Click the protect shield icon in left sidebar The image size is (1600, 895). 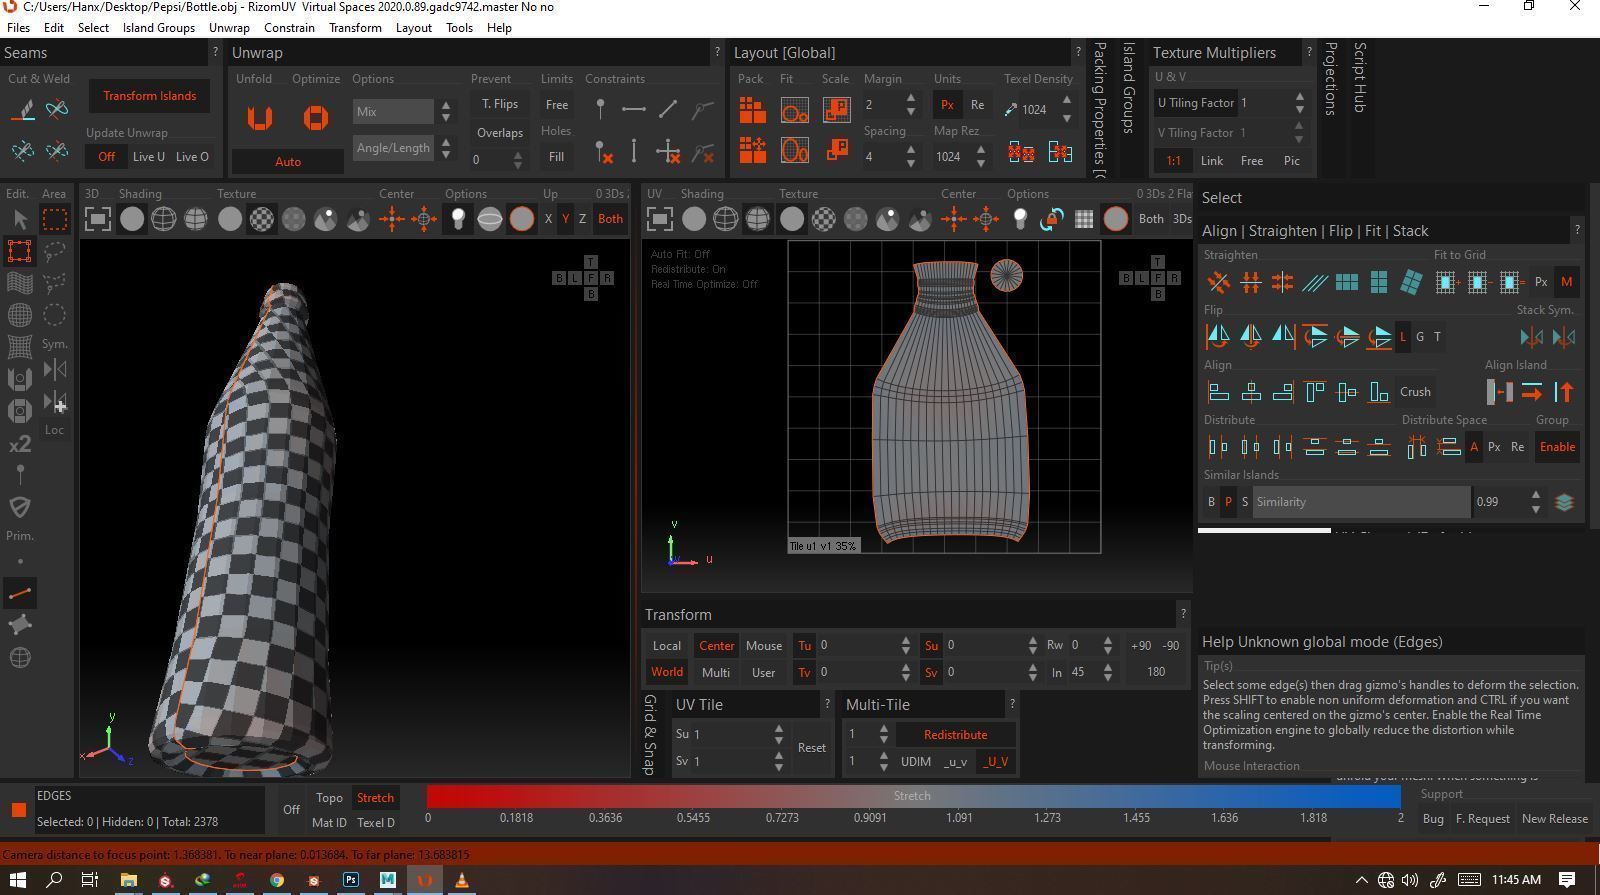point(20,506)
